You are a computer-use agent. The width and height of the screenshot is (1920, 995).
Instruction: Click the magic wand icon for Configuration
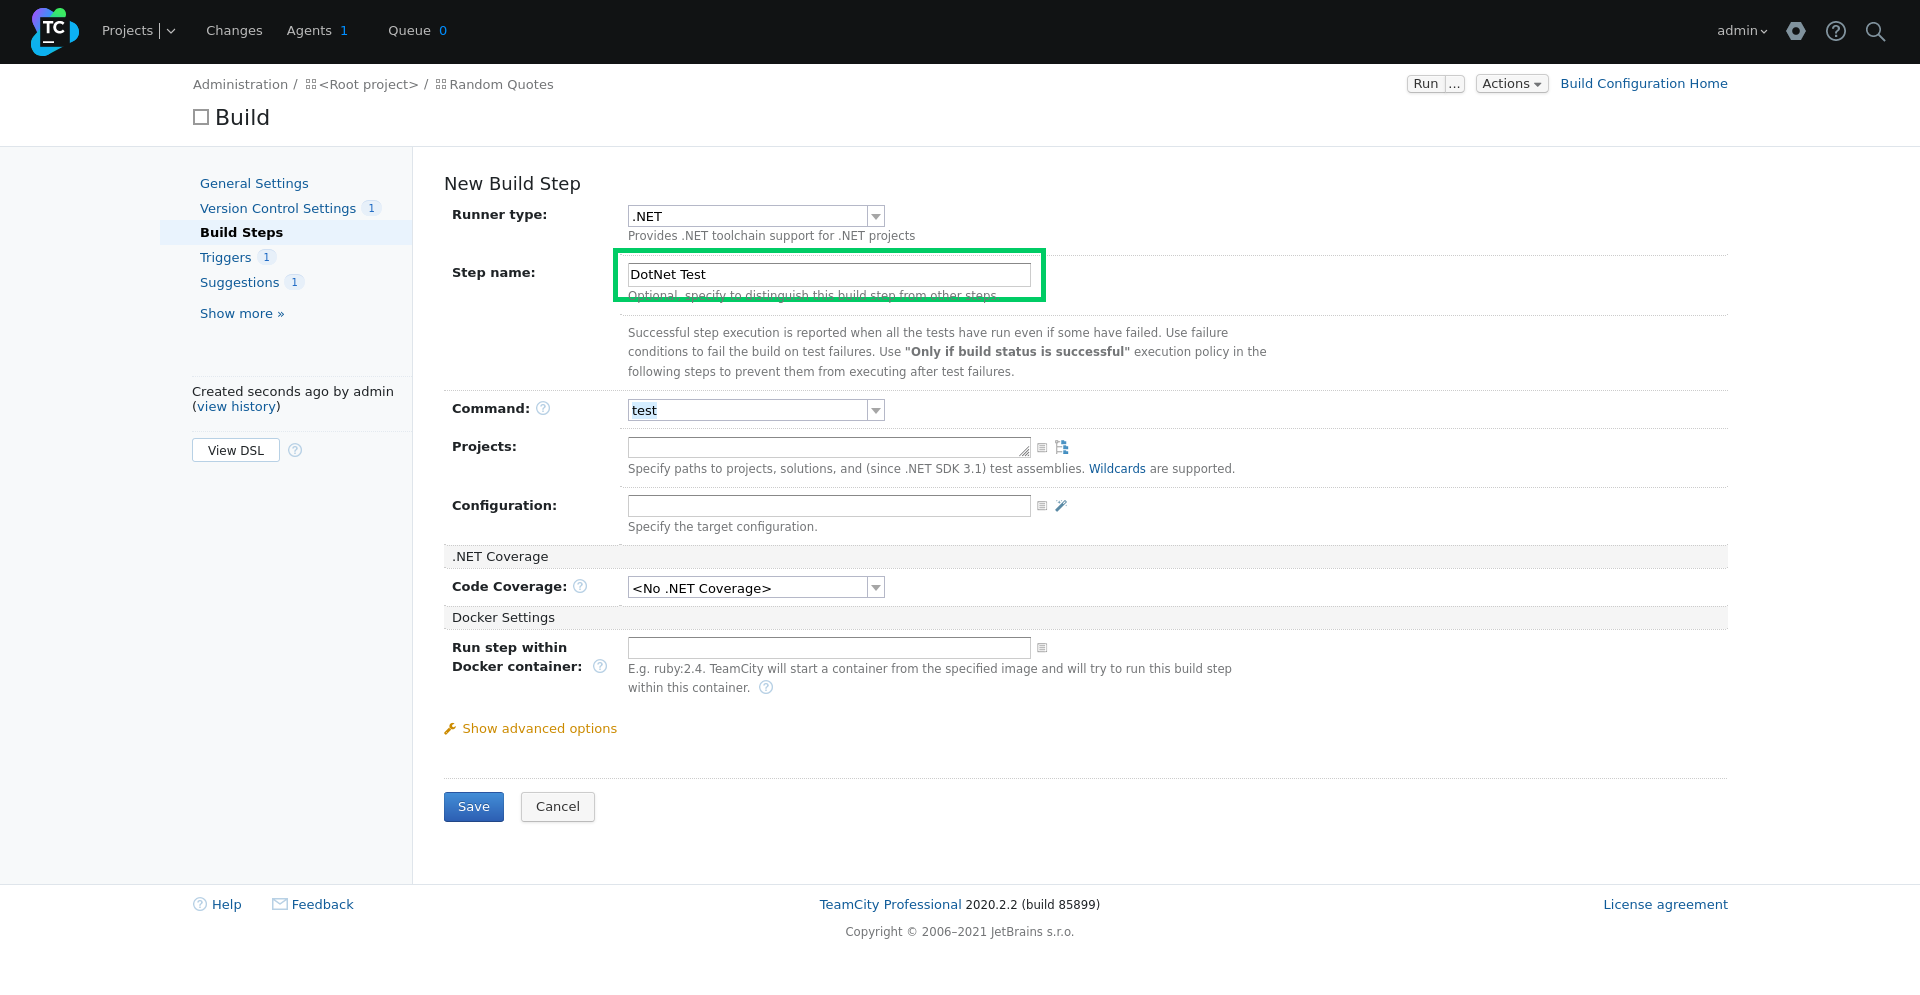click(x=1062, y=506)
